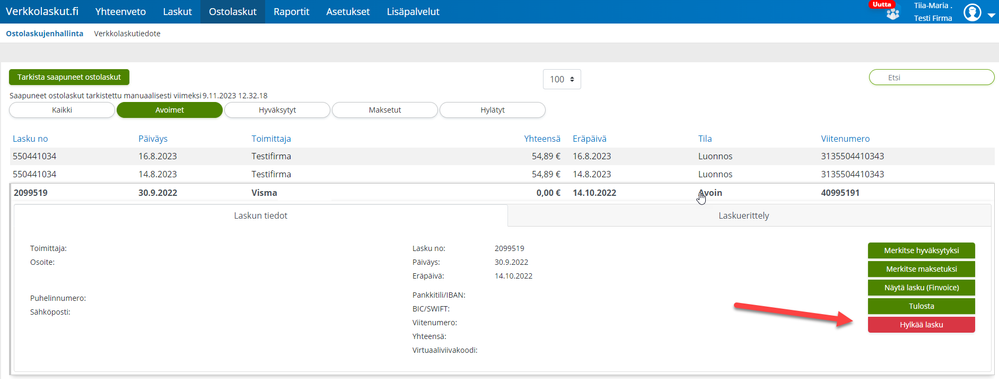This screenshot has width=999, height=379.
Task: Open the Laskut menu
Action: pyautogui.click(x=177, y=11)
